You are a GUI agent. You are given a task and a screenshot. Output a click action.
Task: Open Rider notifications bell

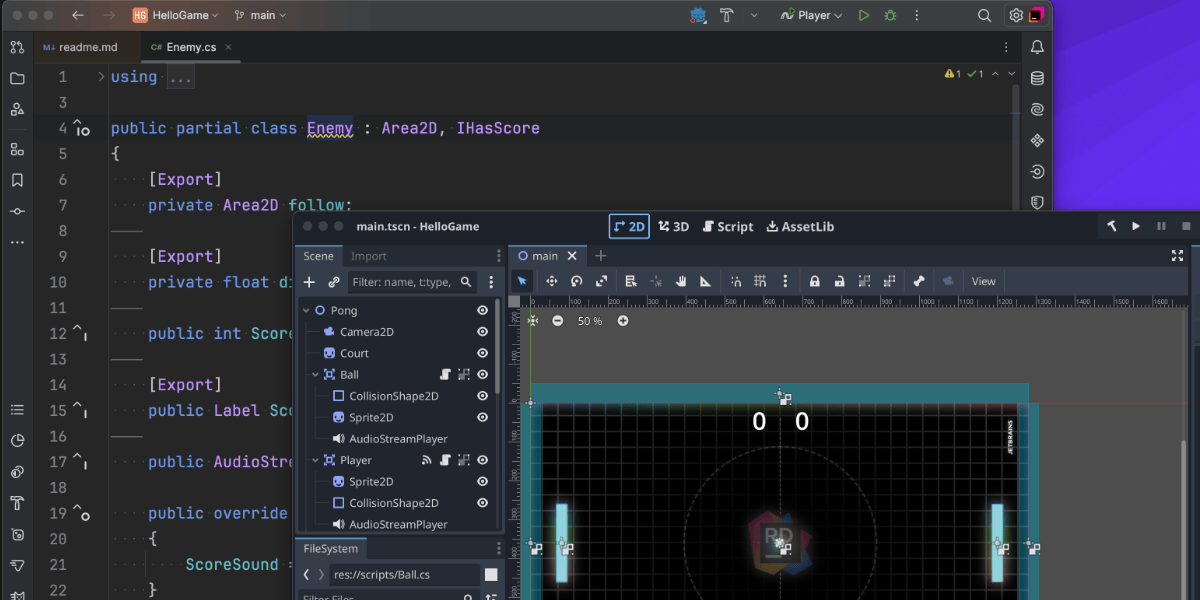pos(1037,47)
